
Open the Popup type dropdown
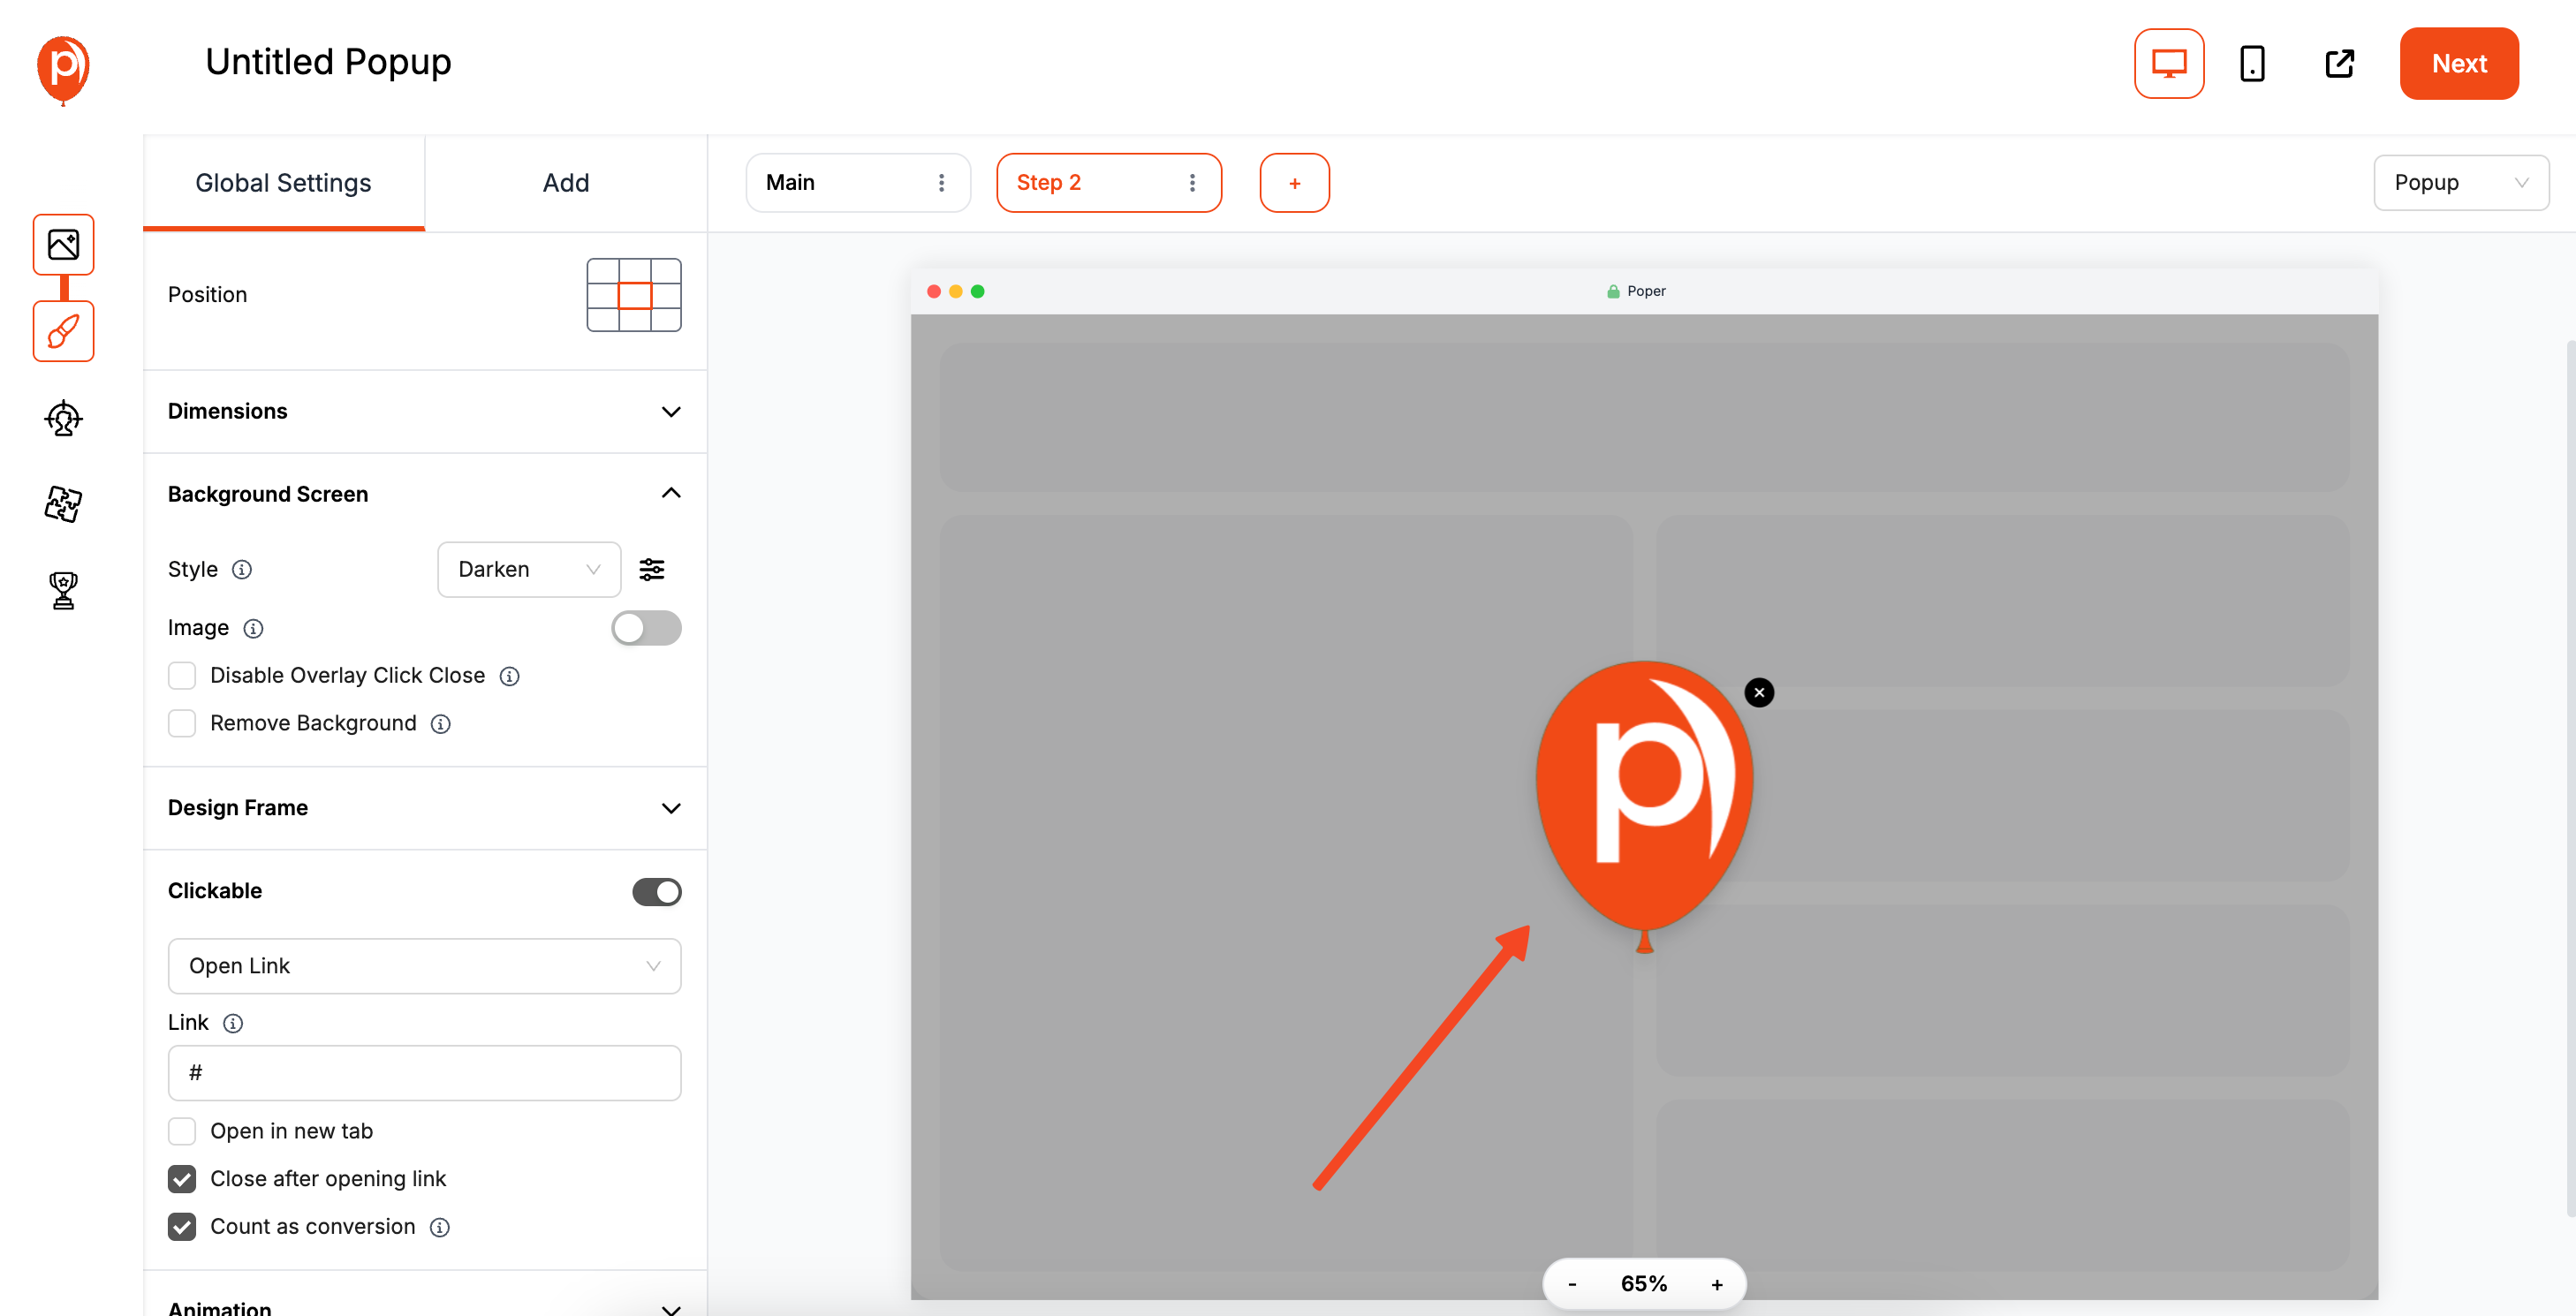(x=2460, y=183)
